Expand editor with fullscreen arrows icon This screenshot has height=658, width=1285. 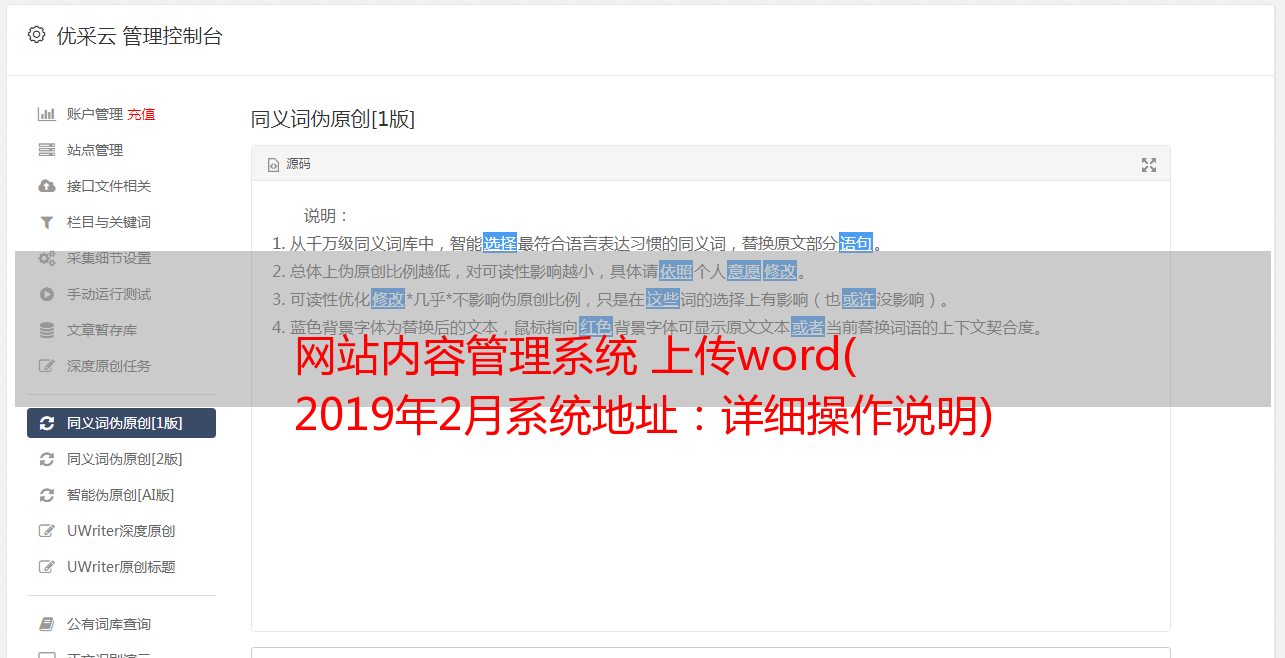point(1149,165)
